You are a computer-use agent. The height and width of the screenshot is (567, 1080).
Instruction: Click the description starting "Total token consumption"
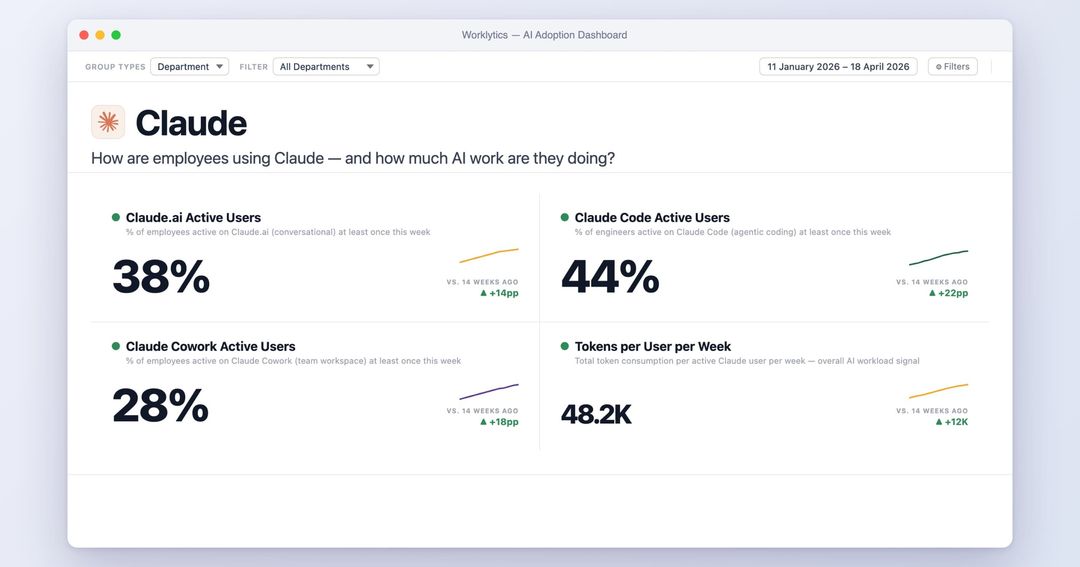point(747,361)
